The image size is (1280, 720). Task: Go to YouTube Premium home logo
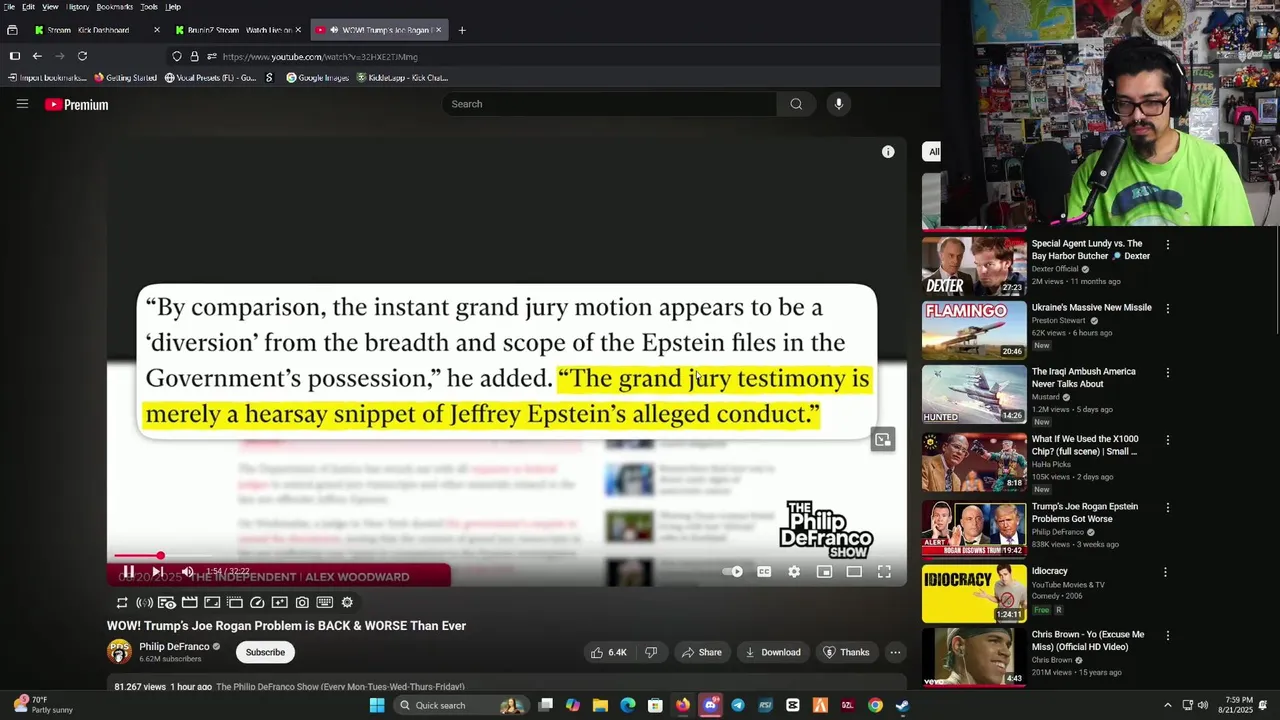(76, 104)
